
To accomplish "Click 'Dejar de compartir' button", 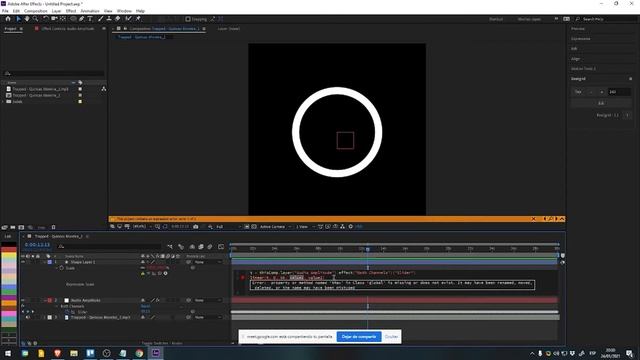I will (359, 337).
